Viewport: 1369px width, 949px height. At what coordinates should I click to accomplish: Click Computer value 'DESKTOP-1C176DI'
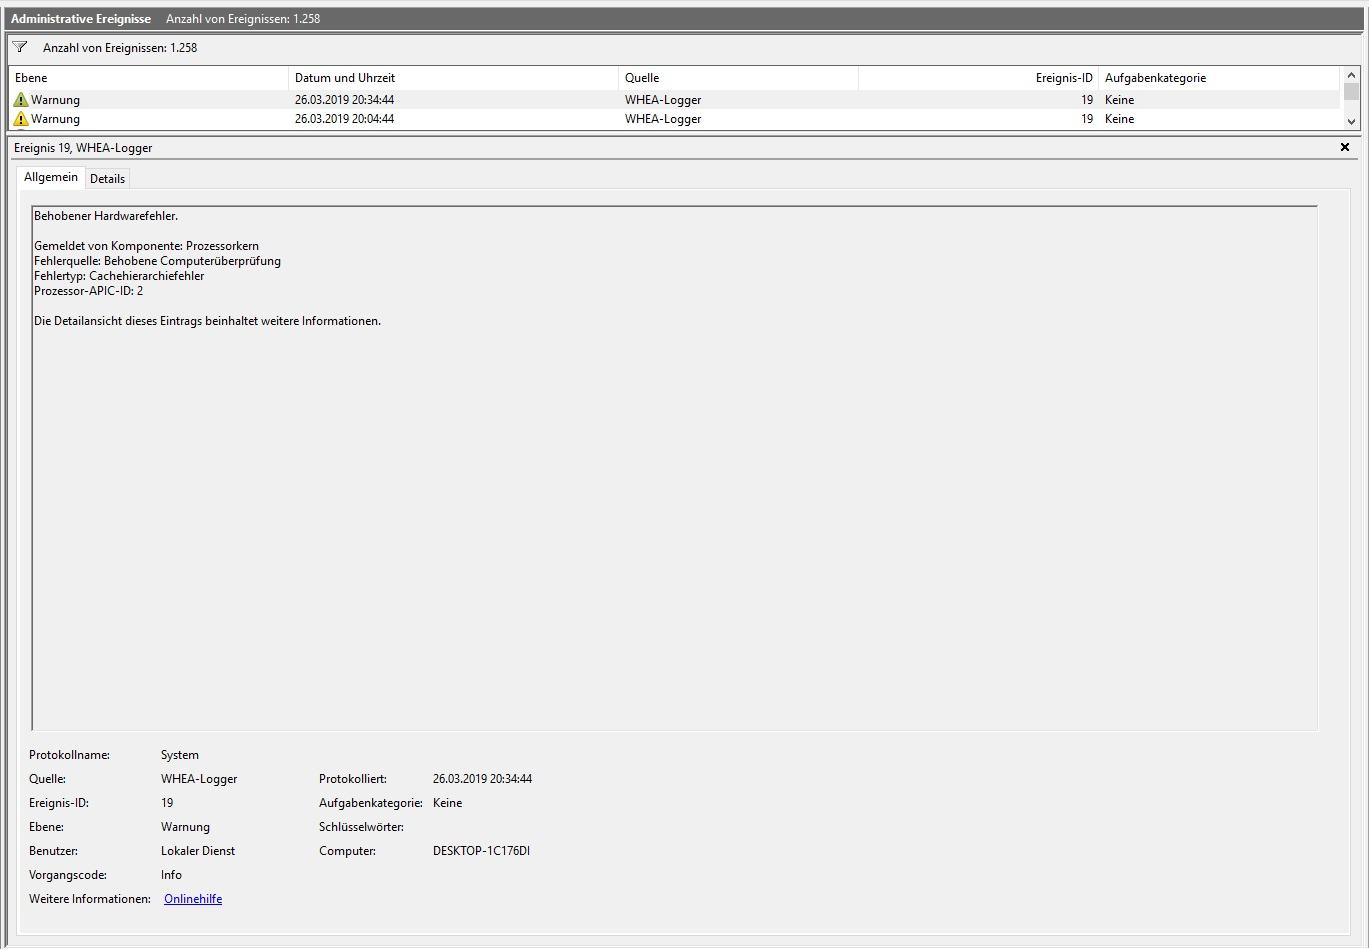[x=481, y=851]
